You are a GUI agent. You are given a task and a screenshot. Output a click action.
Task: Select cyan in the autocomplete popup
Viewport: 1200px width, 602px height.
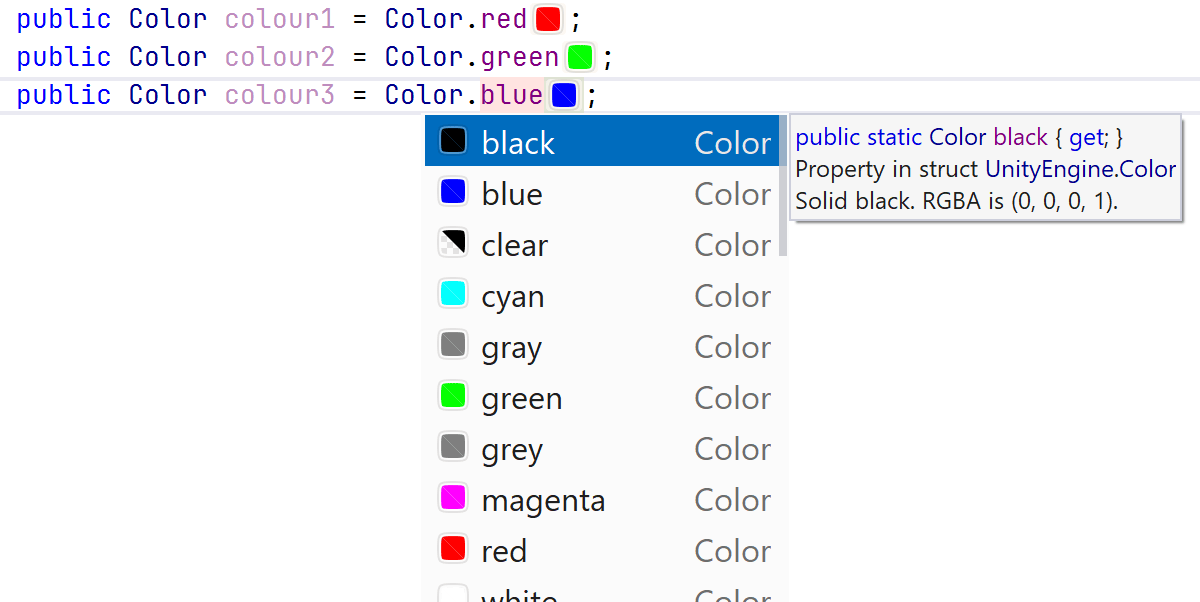pyautogui.click(x=513, y=296)
